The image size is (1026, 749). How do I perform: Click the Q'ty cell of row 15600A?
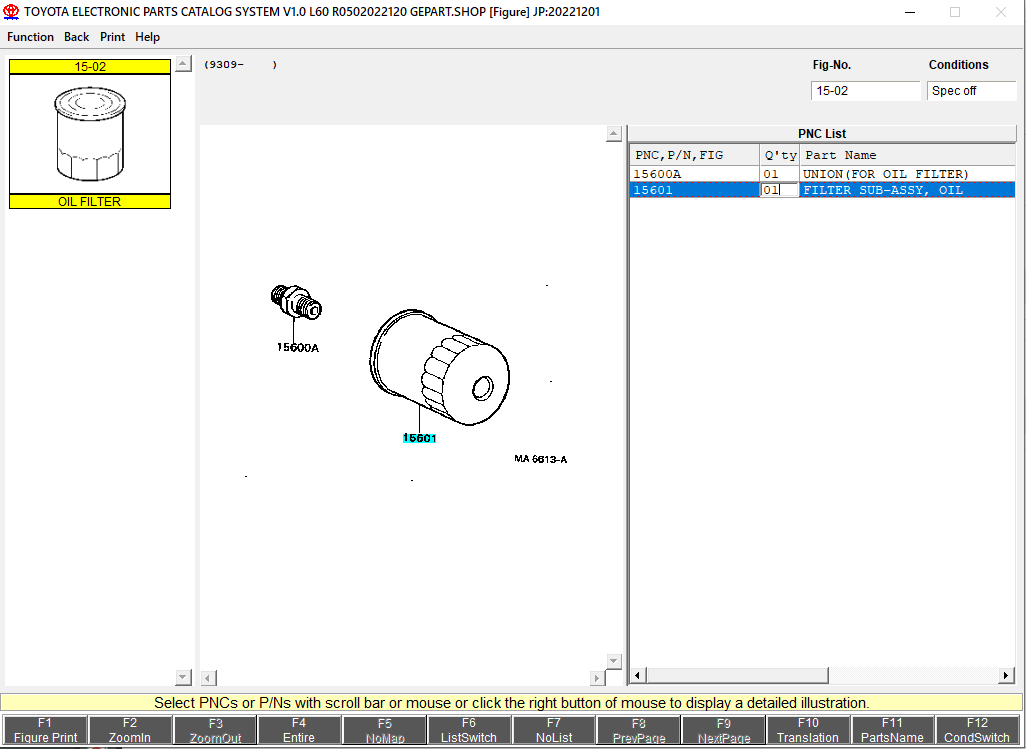pyautogui.click(x=779, y=174)
